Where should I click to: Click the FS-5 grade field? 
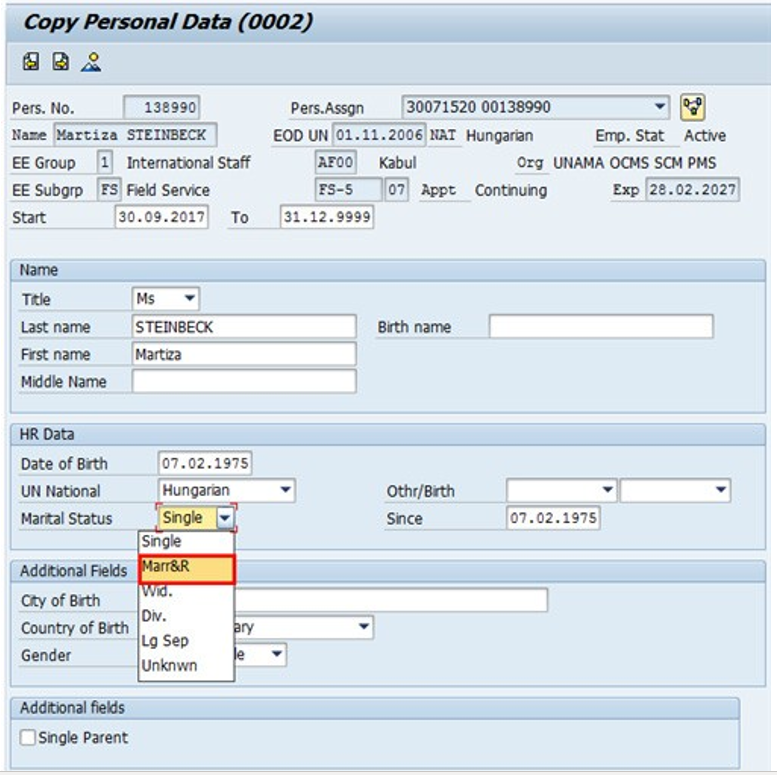(x=348, y=190)
